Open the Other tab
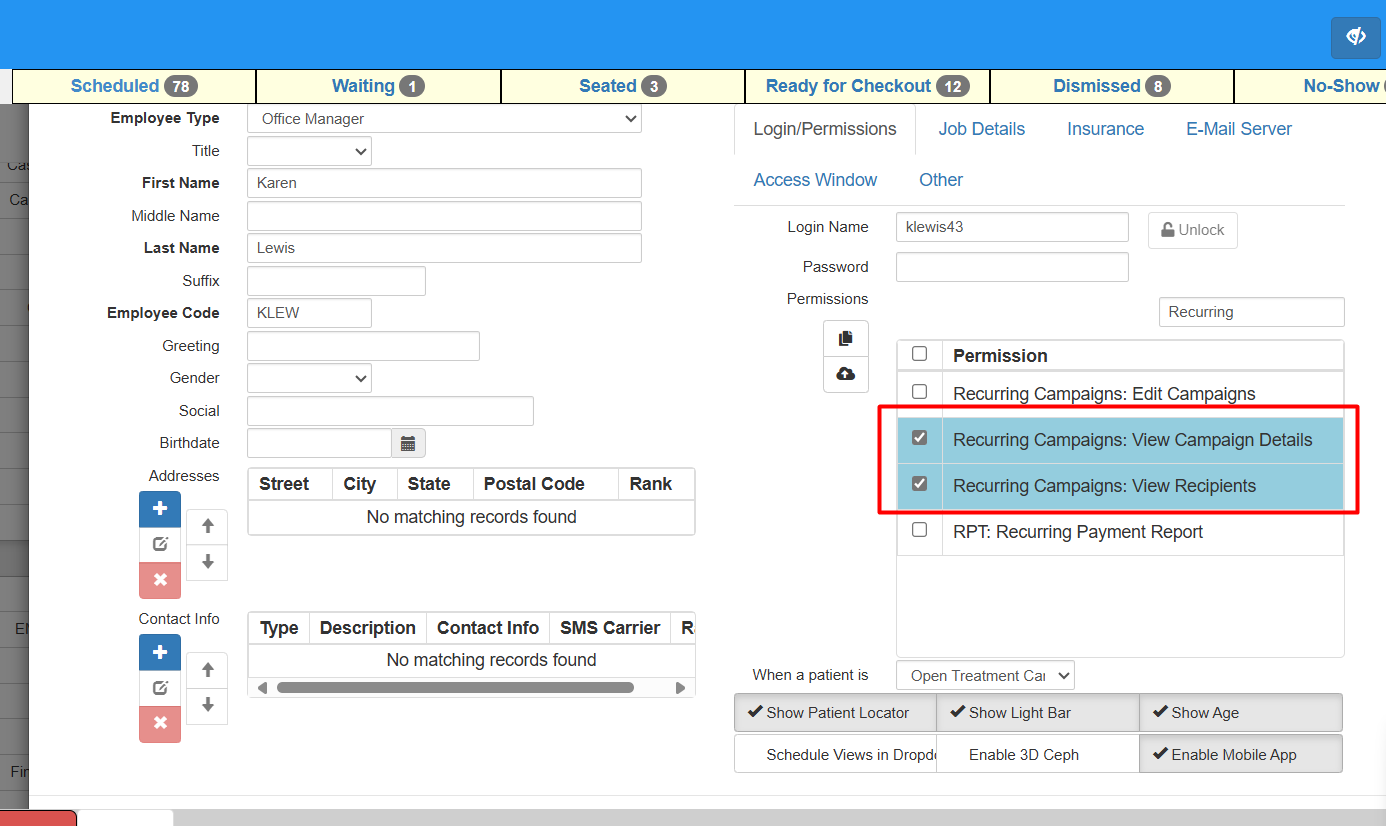Screen dimensions: 1386x826 pos(941,180)
